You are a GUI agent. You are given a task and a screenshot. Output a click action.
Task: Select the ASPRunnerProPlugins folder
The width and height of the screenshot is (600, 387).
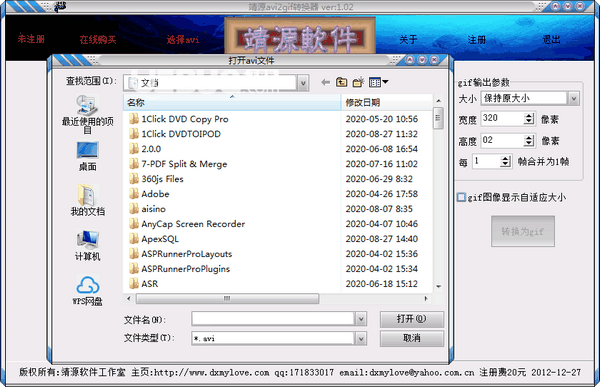179,269
